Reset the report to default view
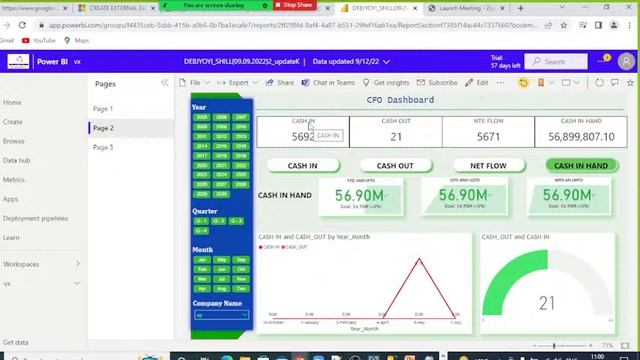The height and width of the screenshot is (360, 640). pyautogui.click(x=523, y=83)
